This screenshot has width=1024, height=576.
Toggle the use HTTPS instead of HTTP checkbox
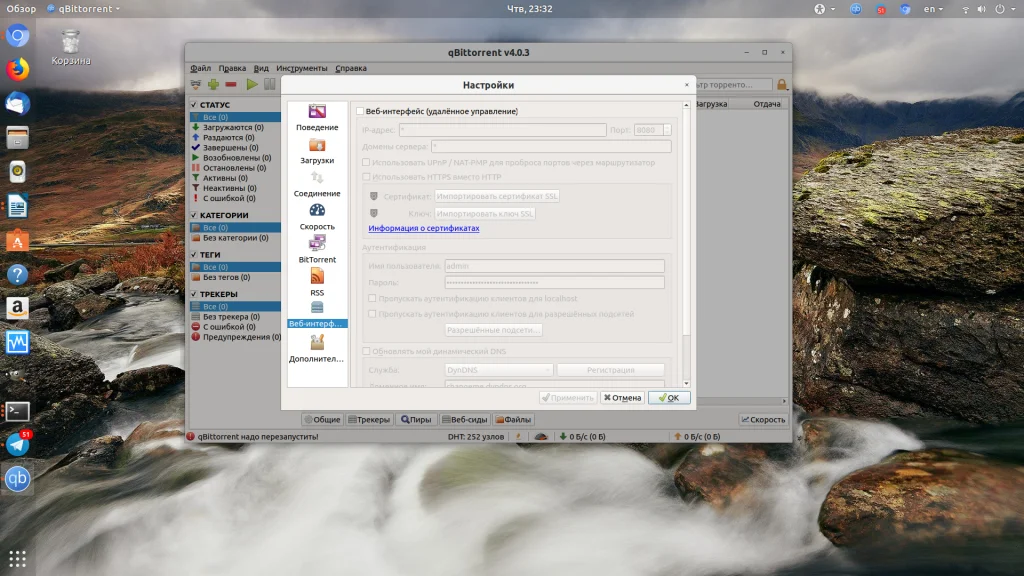(366, 176)
